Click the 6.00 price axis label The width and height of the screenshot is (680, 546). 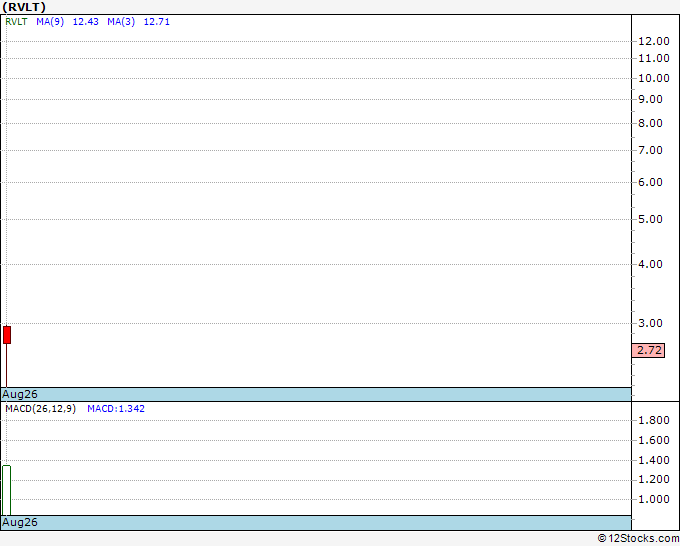click(650, 182)
